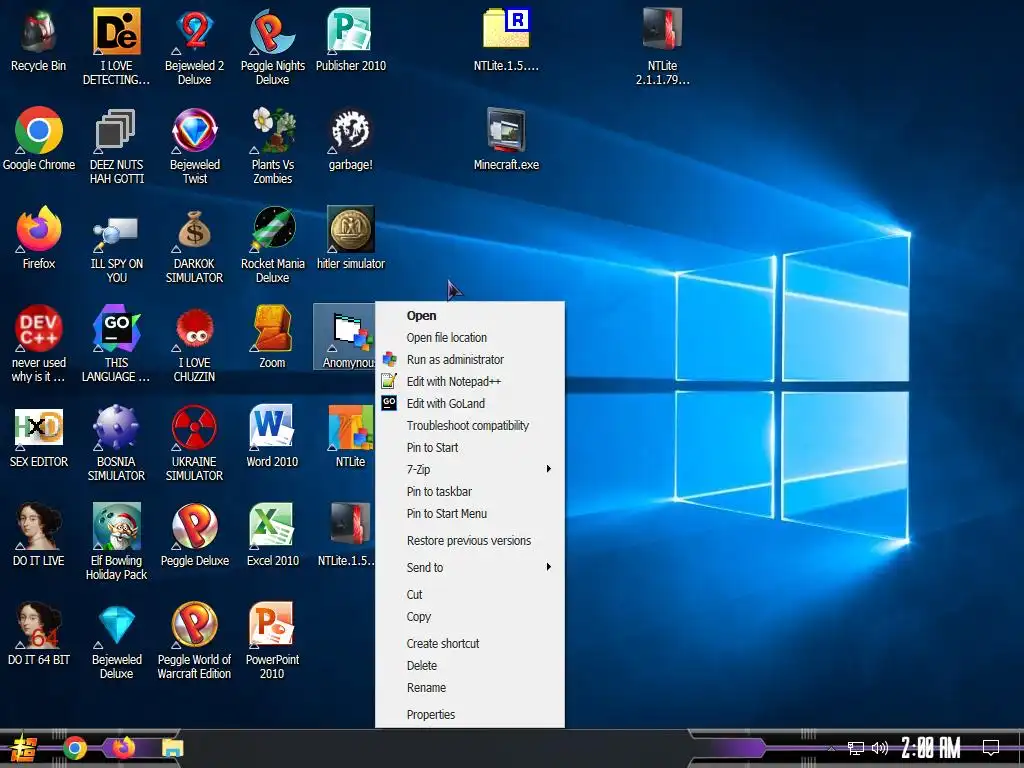Image resolution: width=1024 pixels, height=768 pixels.
Task: Choose Edit with Notepad++
Action: (x=470, y=381)
